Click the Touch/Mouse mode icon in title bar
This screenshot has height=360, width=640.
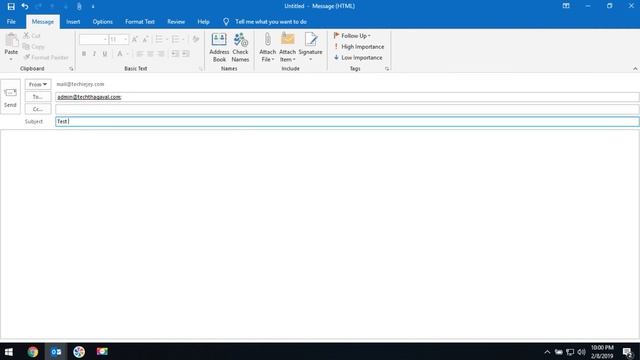[x=79, y=7]
